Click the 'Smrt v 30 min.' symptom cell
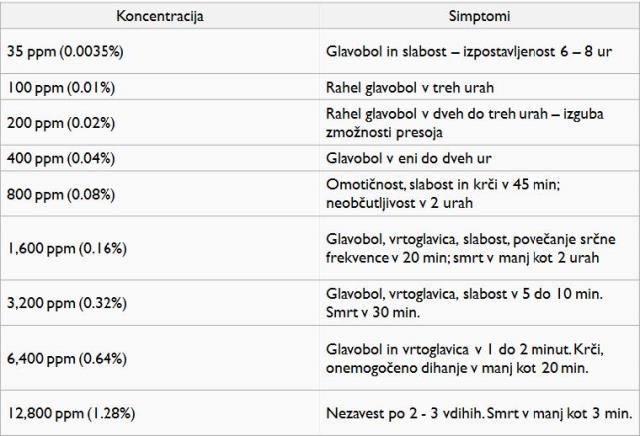Viewport: 640px width, 436px height. [x=479, y=303]
